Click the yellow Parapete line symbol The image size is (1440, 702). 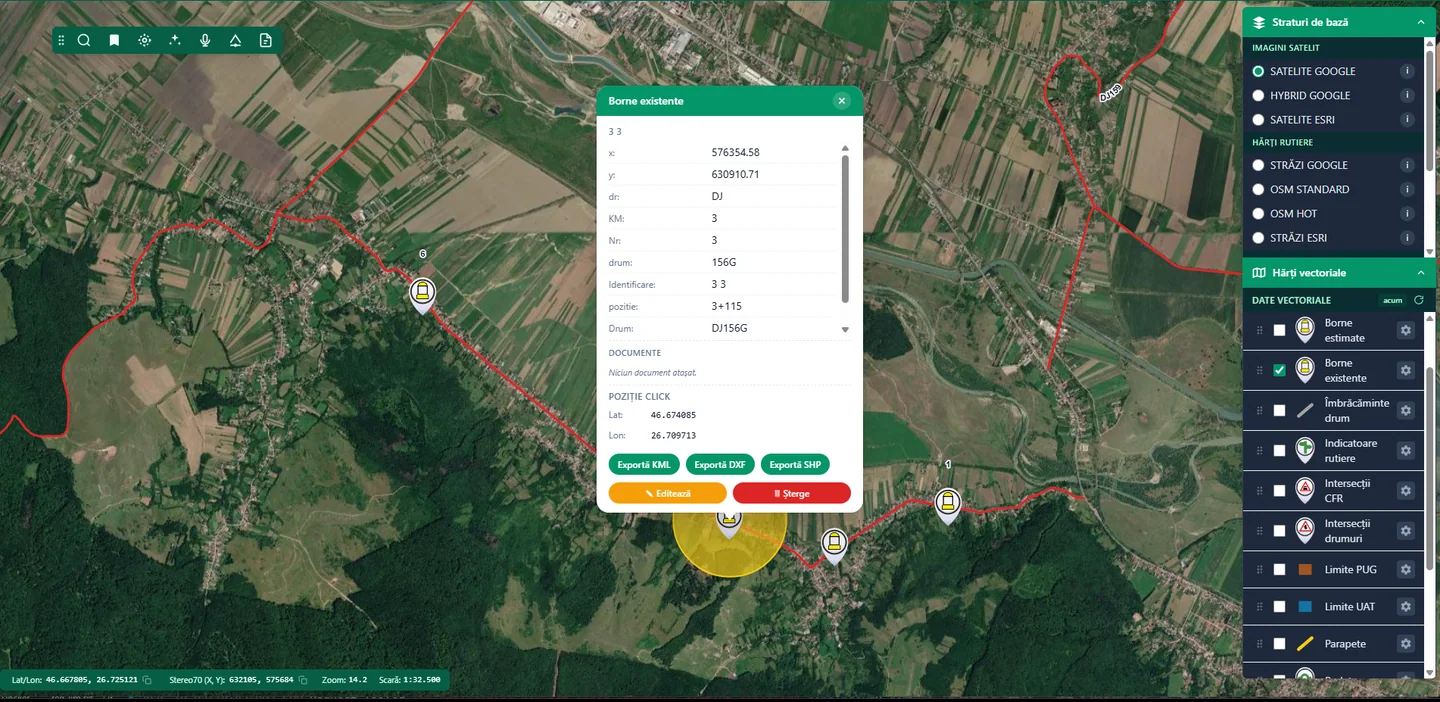[x=1305, y=644]
